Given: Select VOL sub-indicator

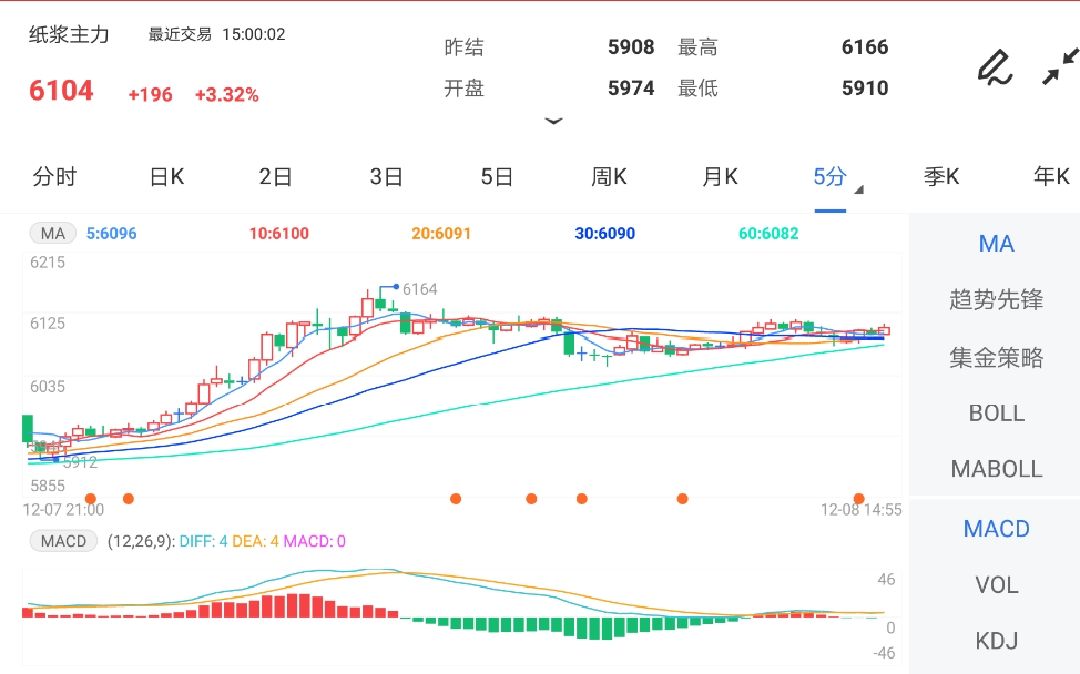Looking at the screenshot, I should pos(997,585).
